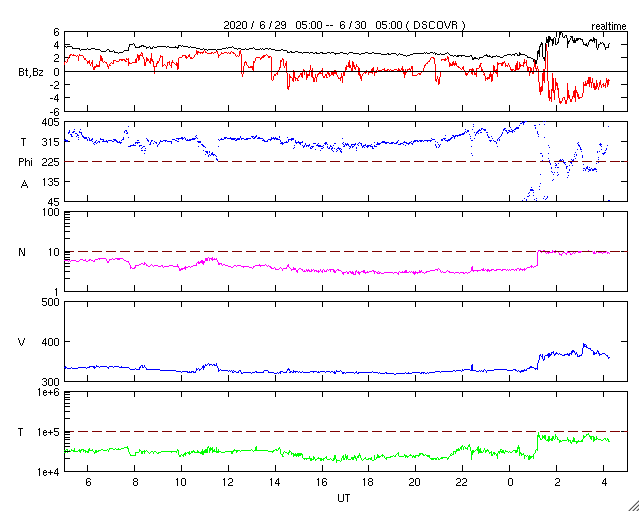Select the '300' tick on V axis

point(52,381)
